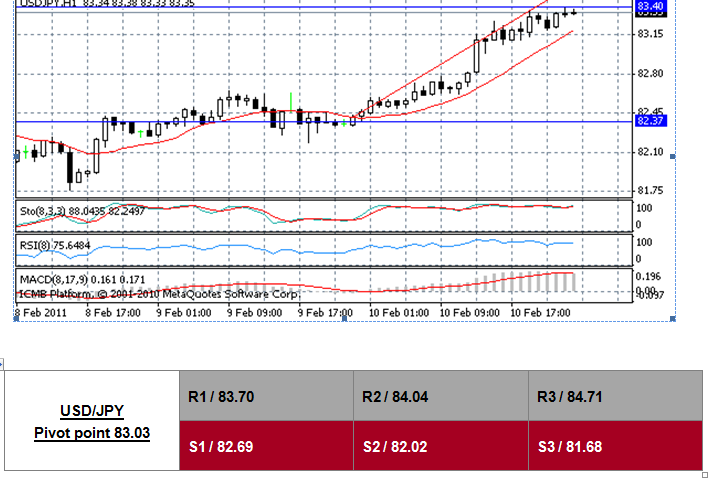Click the bottom-center resize handle of image
Viewport: 709px width, 481px height.
point(342,319)
